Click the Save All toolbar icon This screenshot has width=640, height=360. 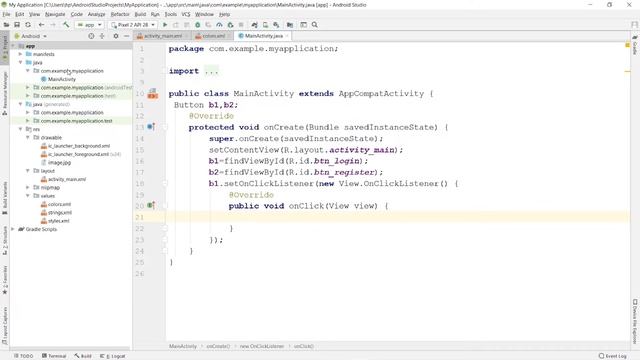coord(17,25)
